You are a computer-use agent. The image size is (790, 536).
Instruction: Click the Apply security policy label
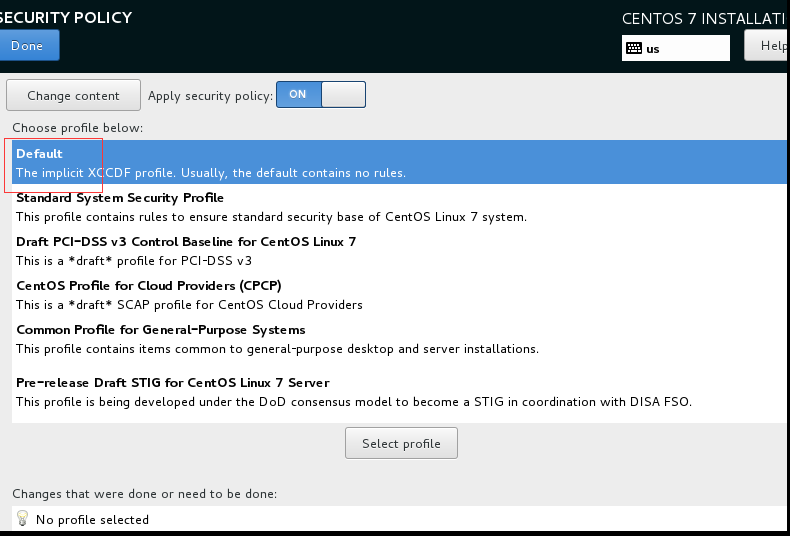tap(210, 96)
